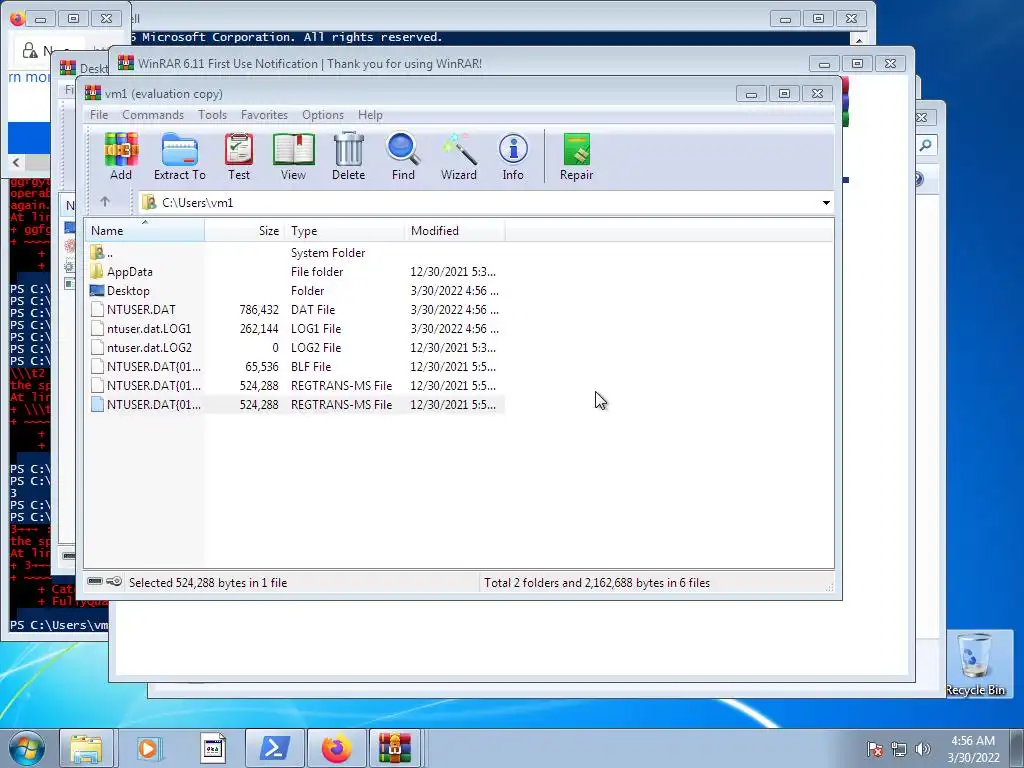Click the Delete trash can icon
The image size is (1024, 768).
click(x=348, y=156)
